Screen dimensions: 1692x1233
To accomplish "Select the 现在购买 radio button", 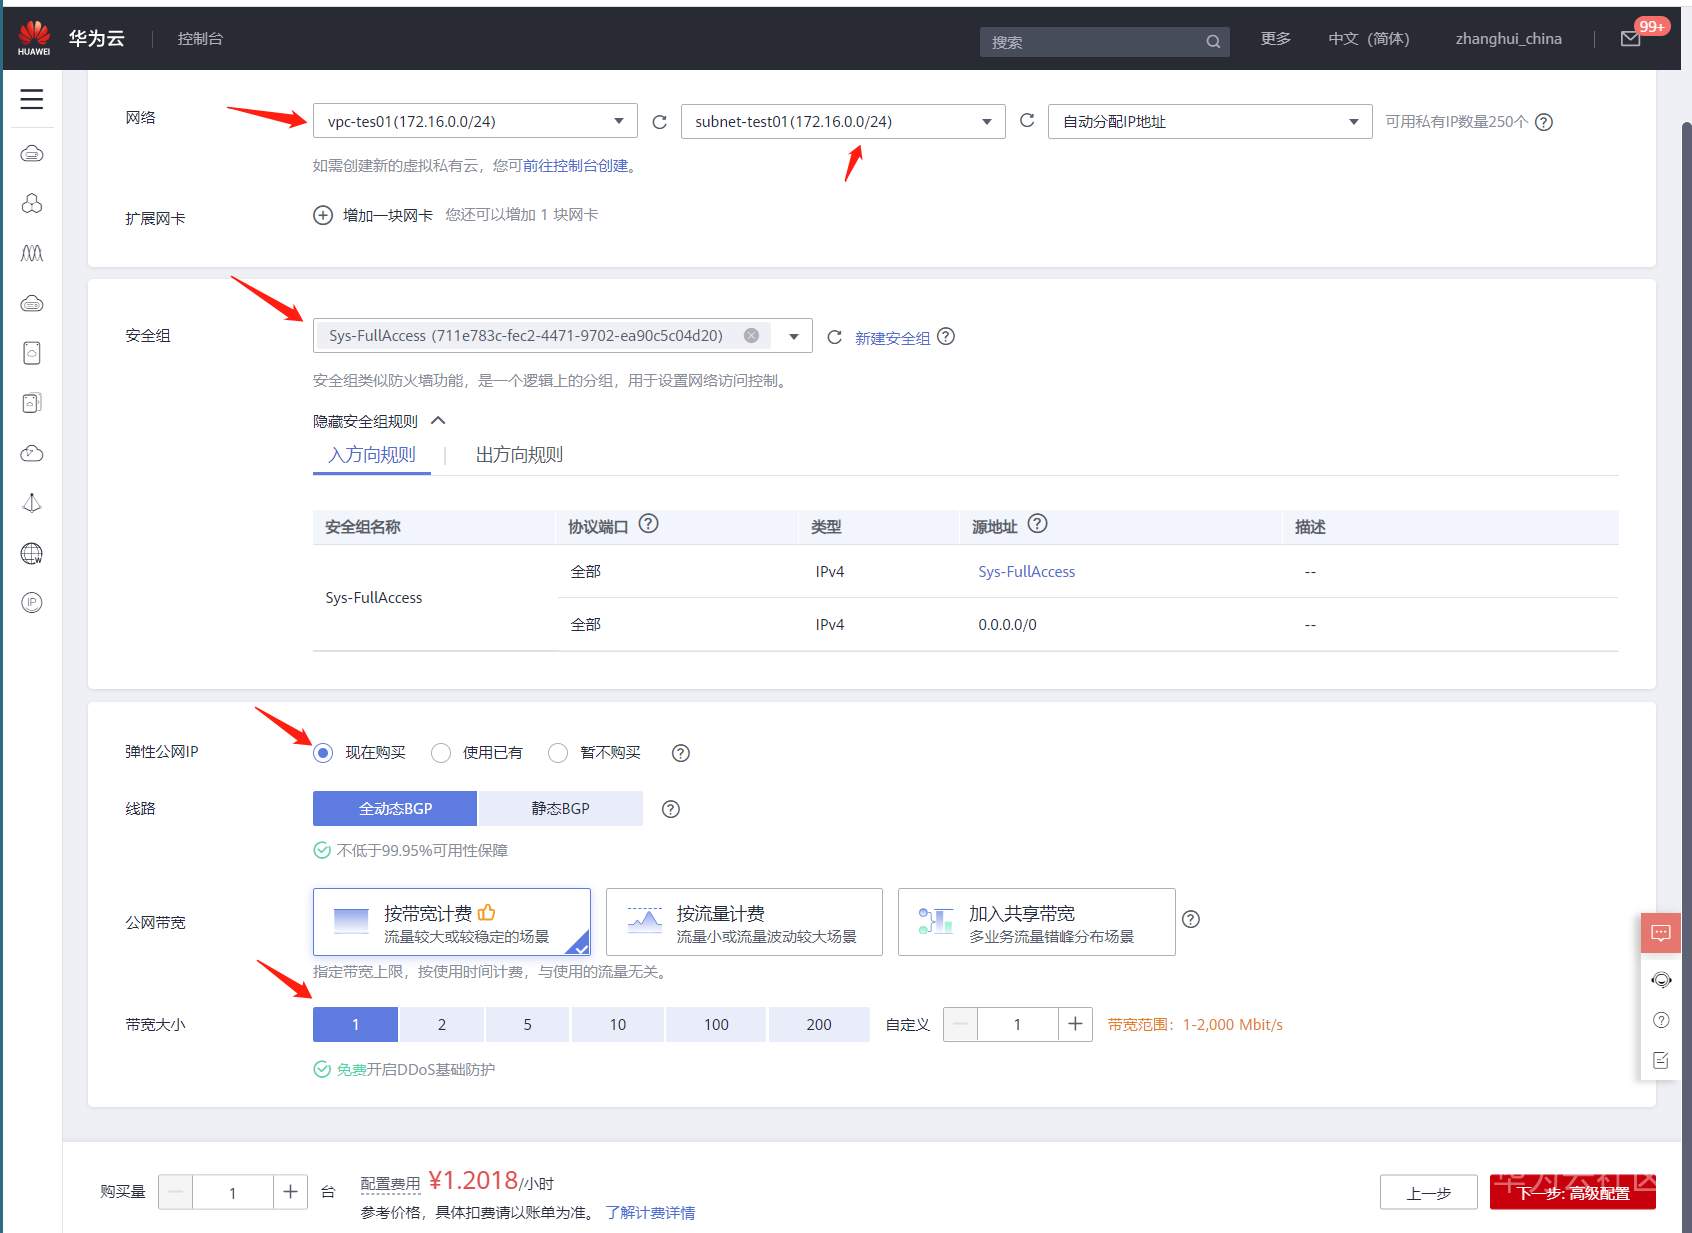I will pyautogui.click(x=323, y=753).
